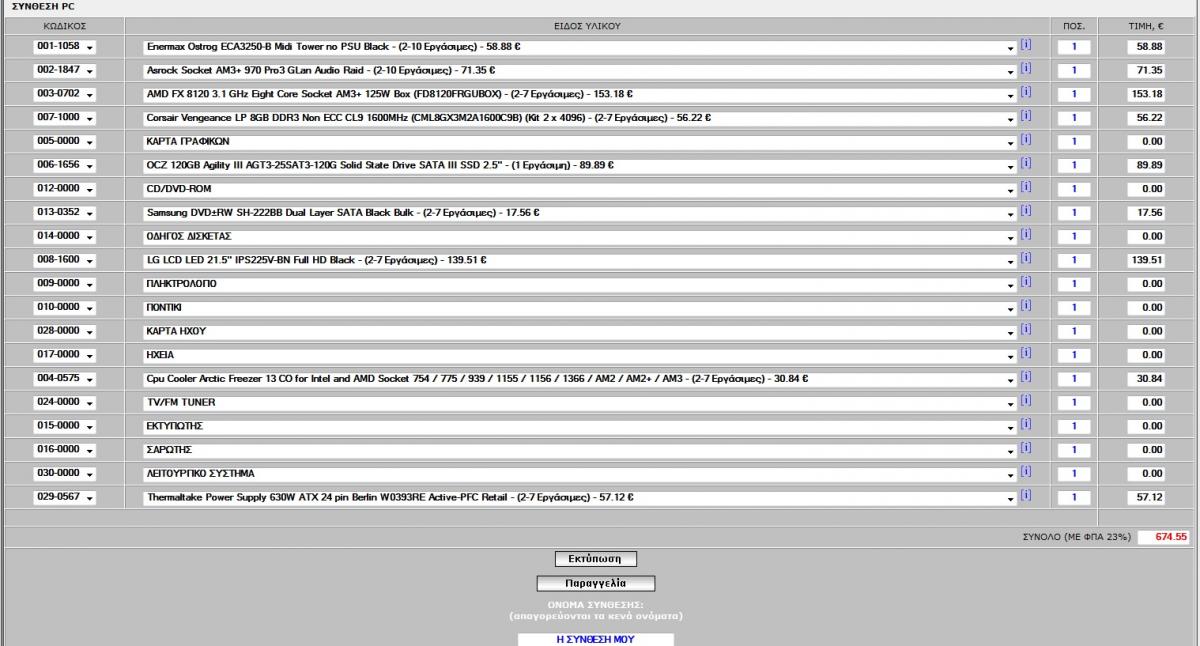This screenshot has width=1200, height=646.
Task: Open the ΠΛΗΚΤΡΟΛΟΓΙΟ product dropdown
Action: [x=580, y=284]
